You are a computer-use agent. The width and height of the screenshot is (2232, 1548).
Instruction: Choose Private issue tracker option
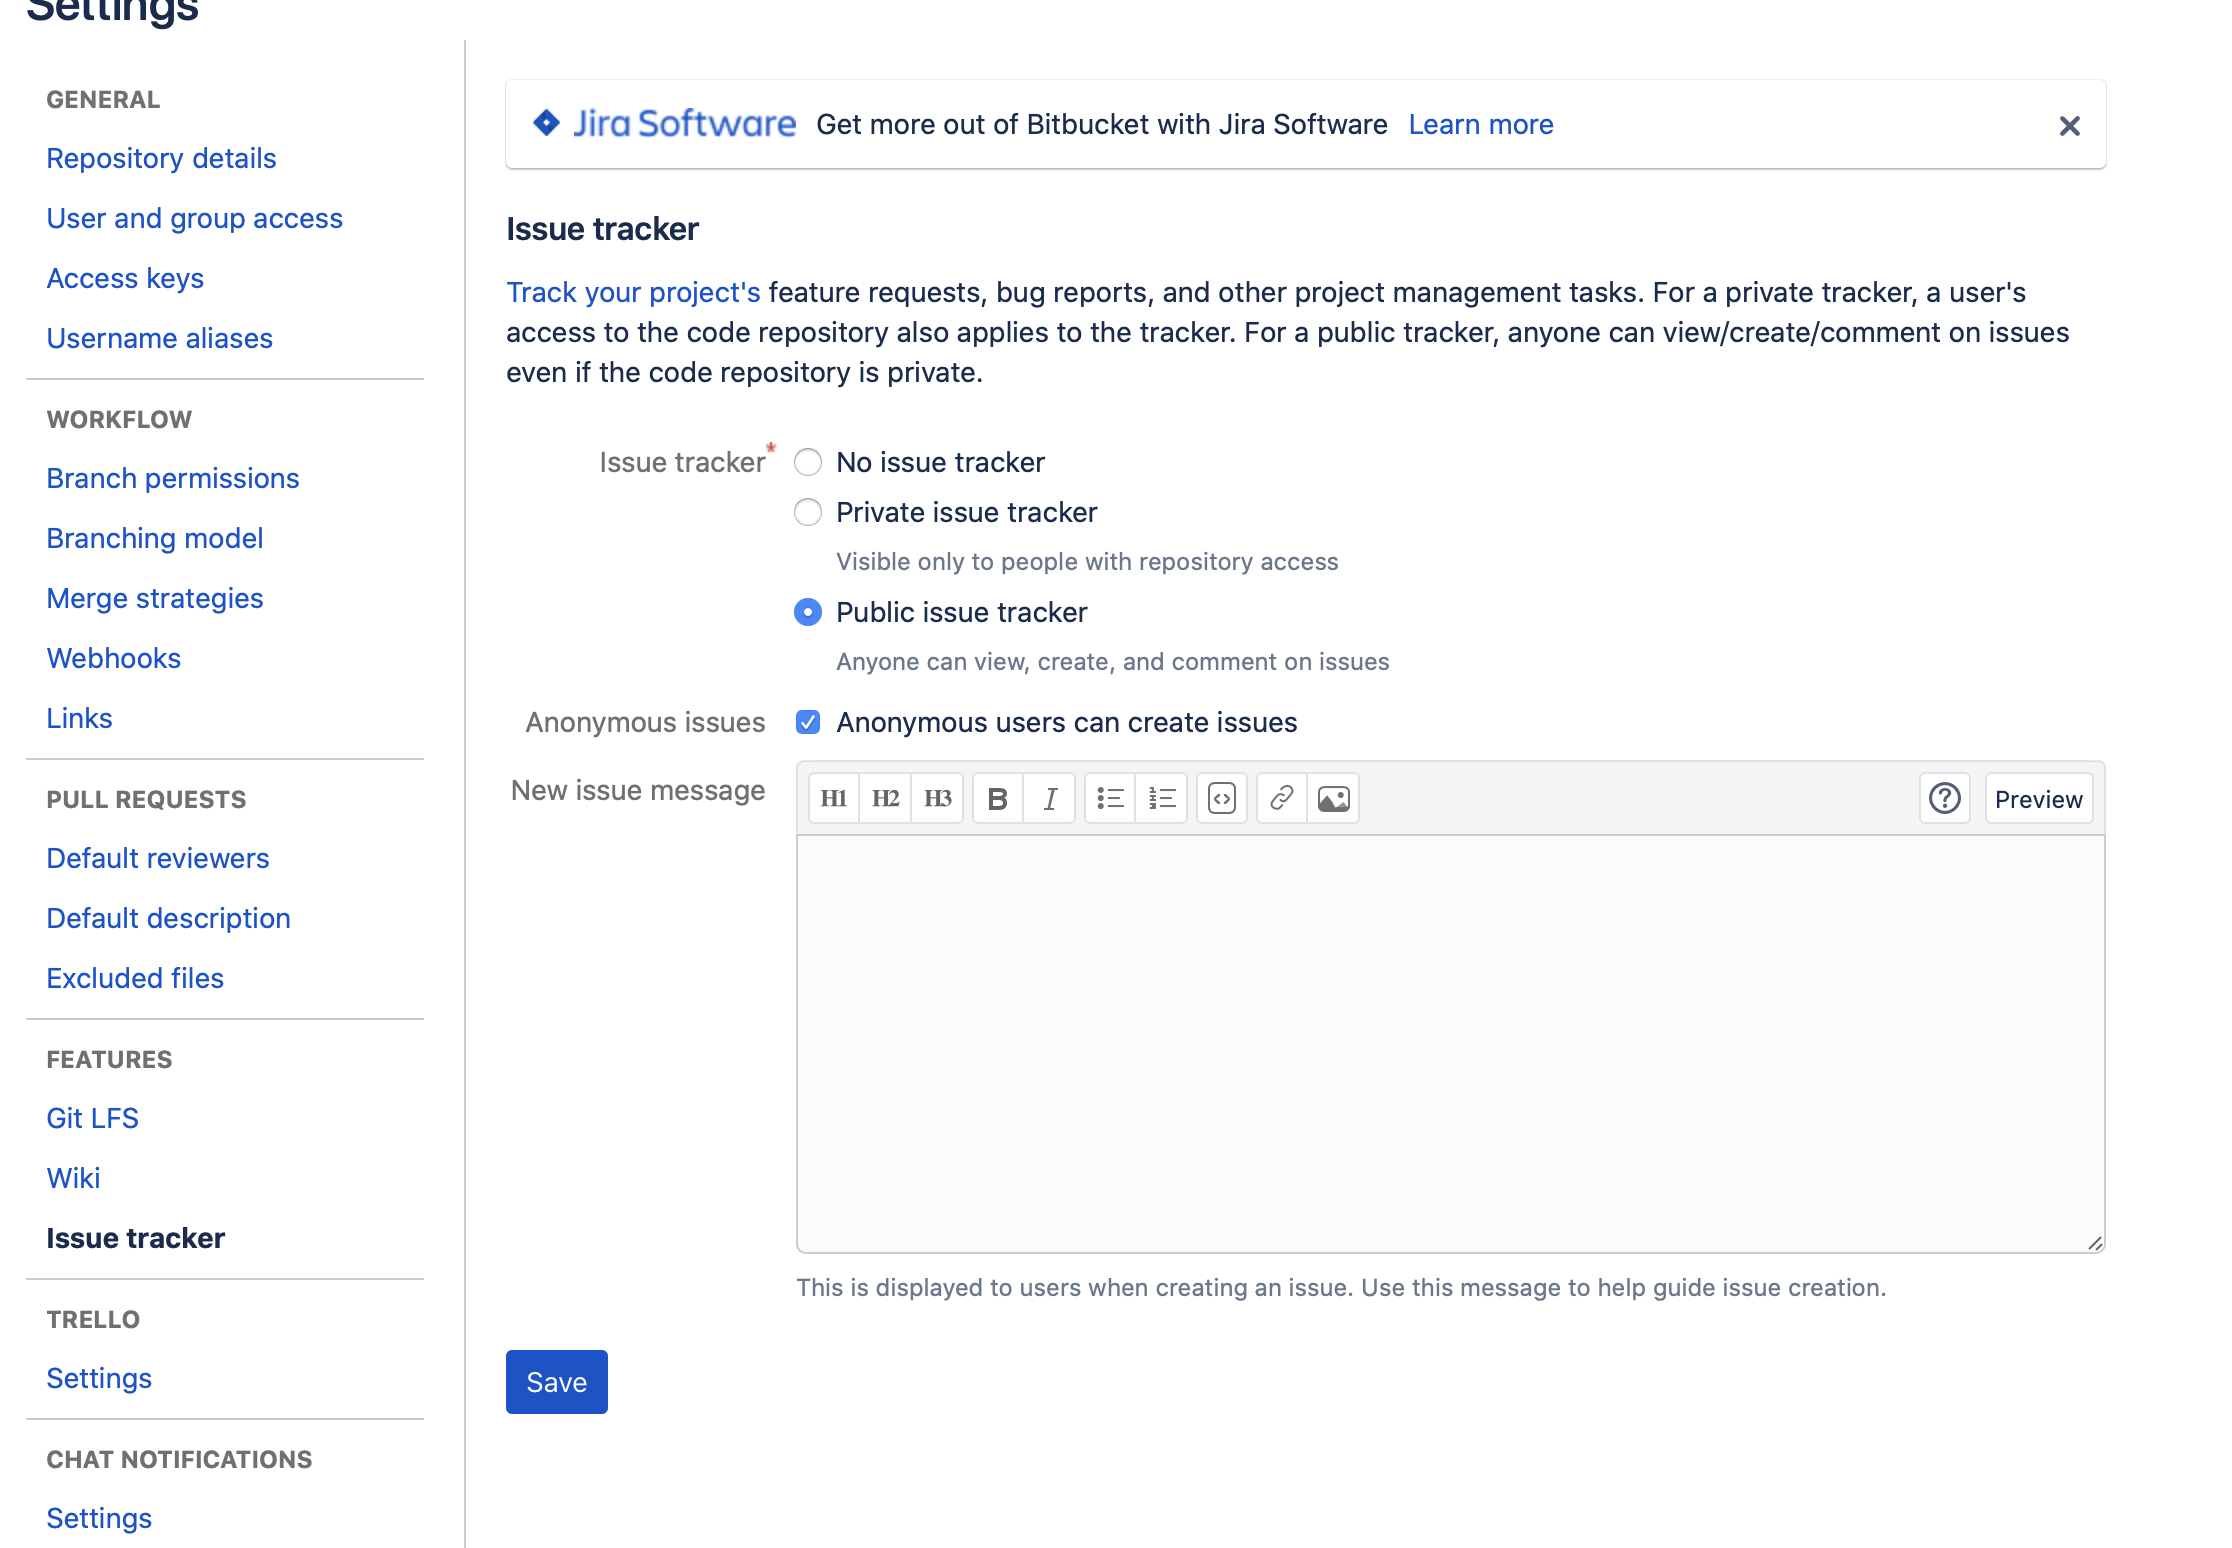point(808,512)
